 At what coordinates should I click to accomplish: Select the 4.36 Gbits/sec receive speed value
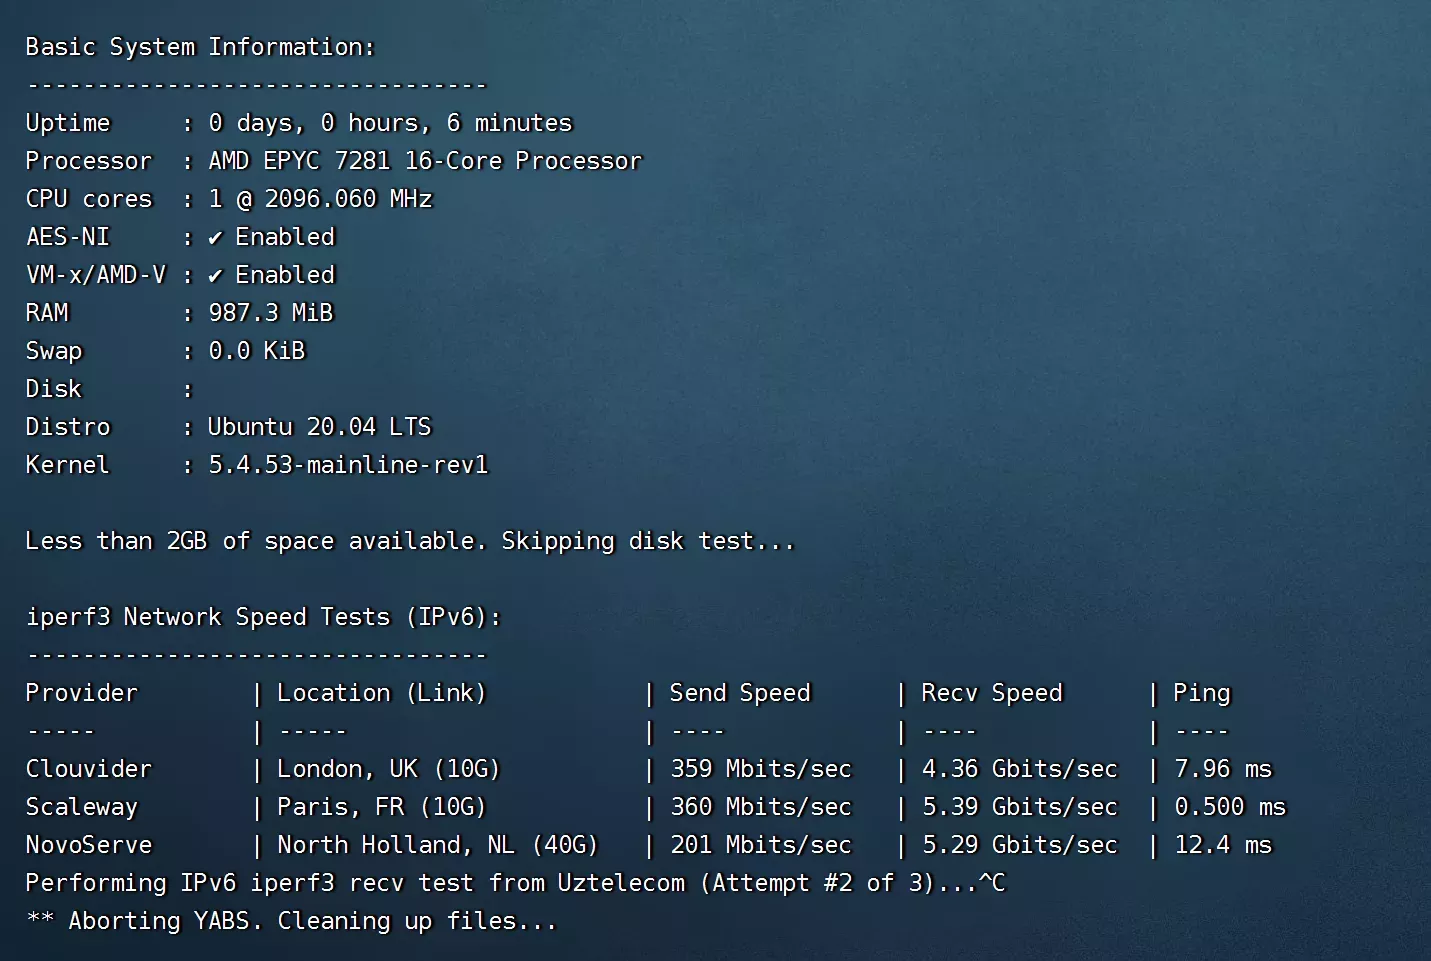(1019, 769)
